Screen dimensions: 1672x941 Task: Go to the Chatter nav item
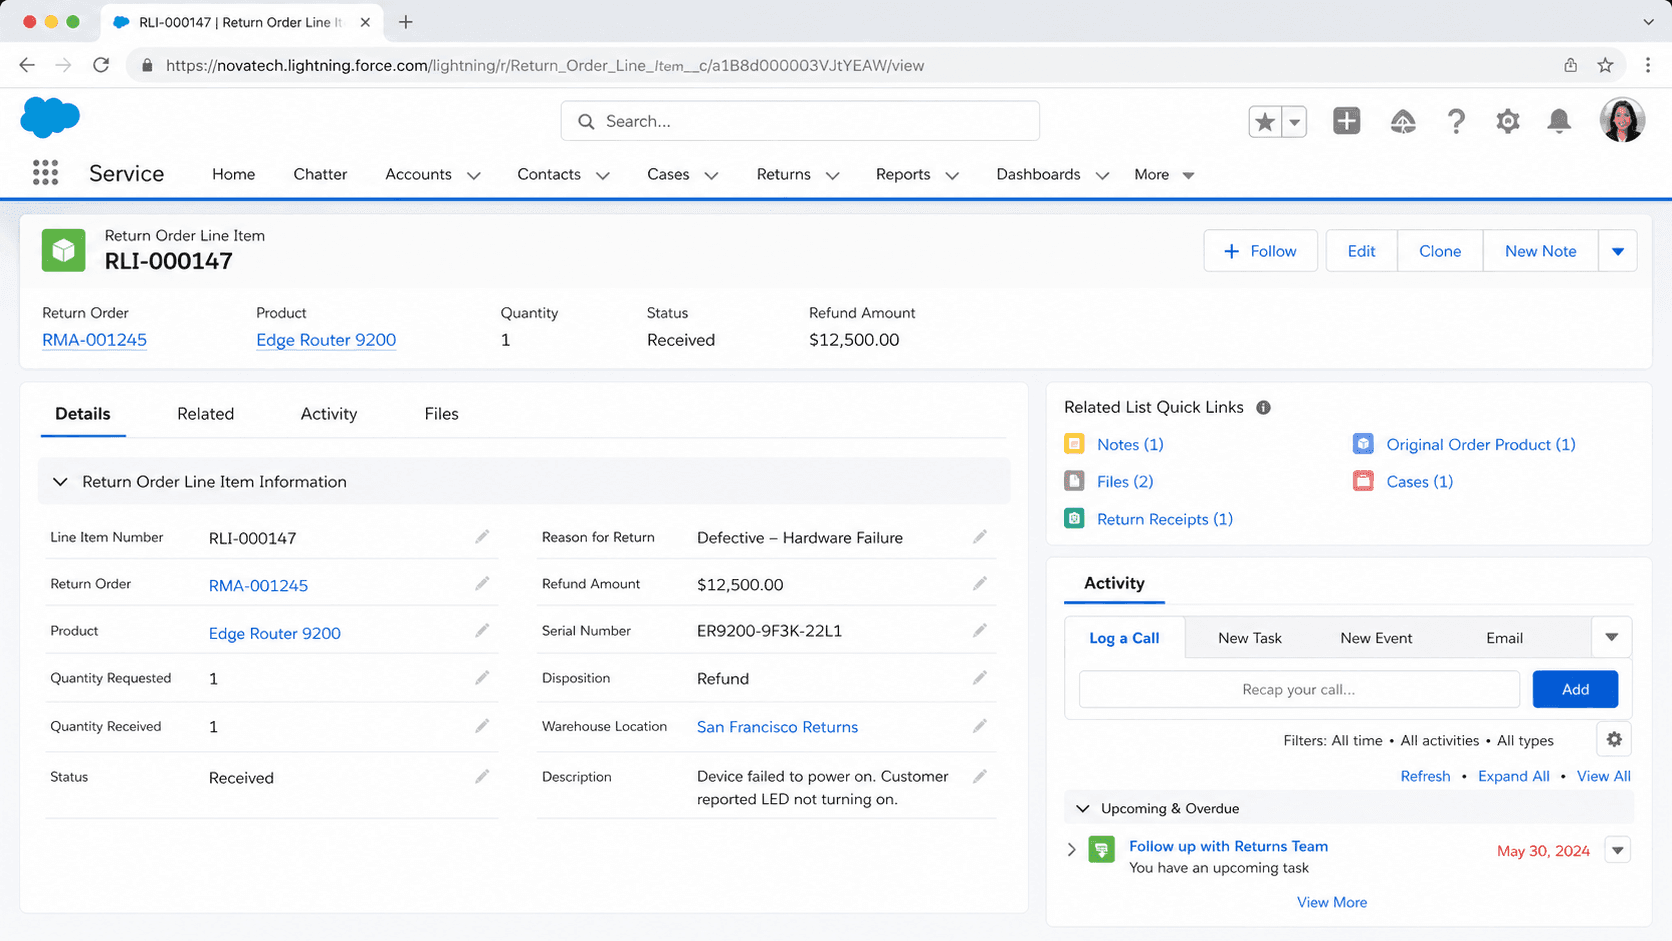click(x=320, y=174)
